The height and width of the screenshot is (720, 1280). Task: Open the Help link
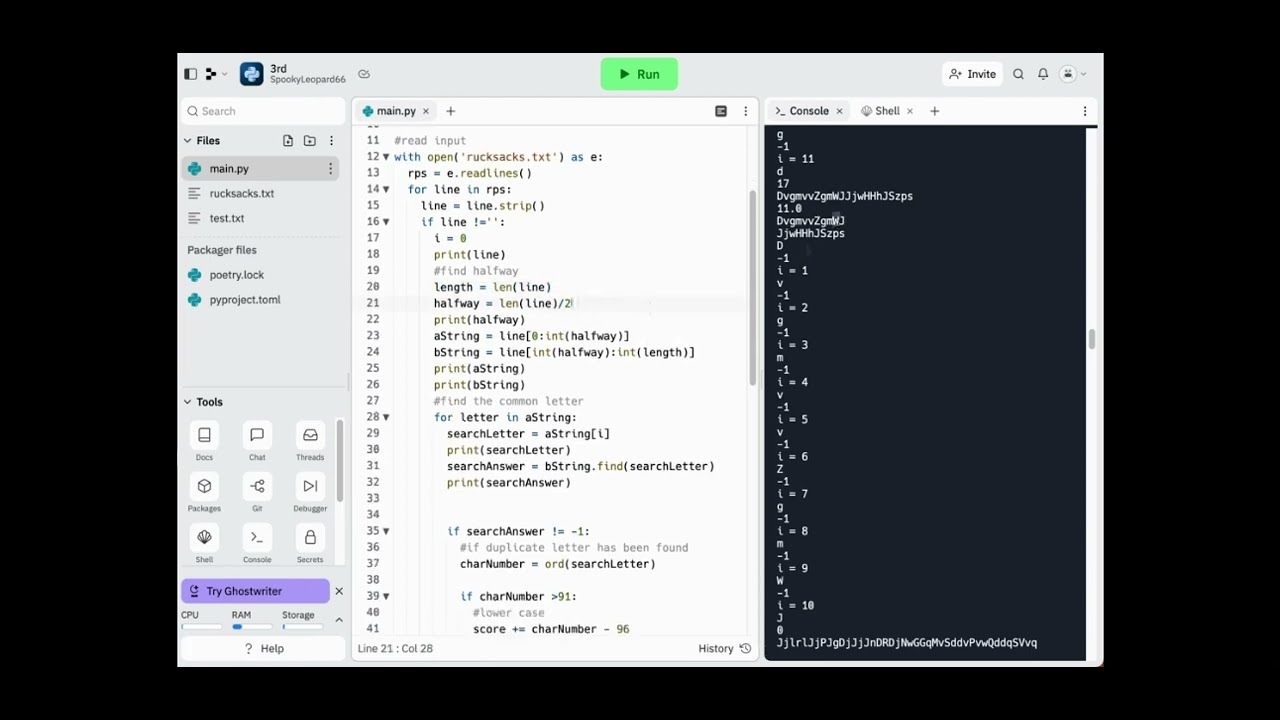pyautogui.click(x=264, y=648)
